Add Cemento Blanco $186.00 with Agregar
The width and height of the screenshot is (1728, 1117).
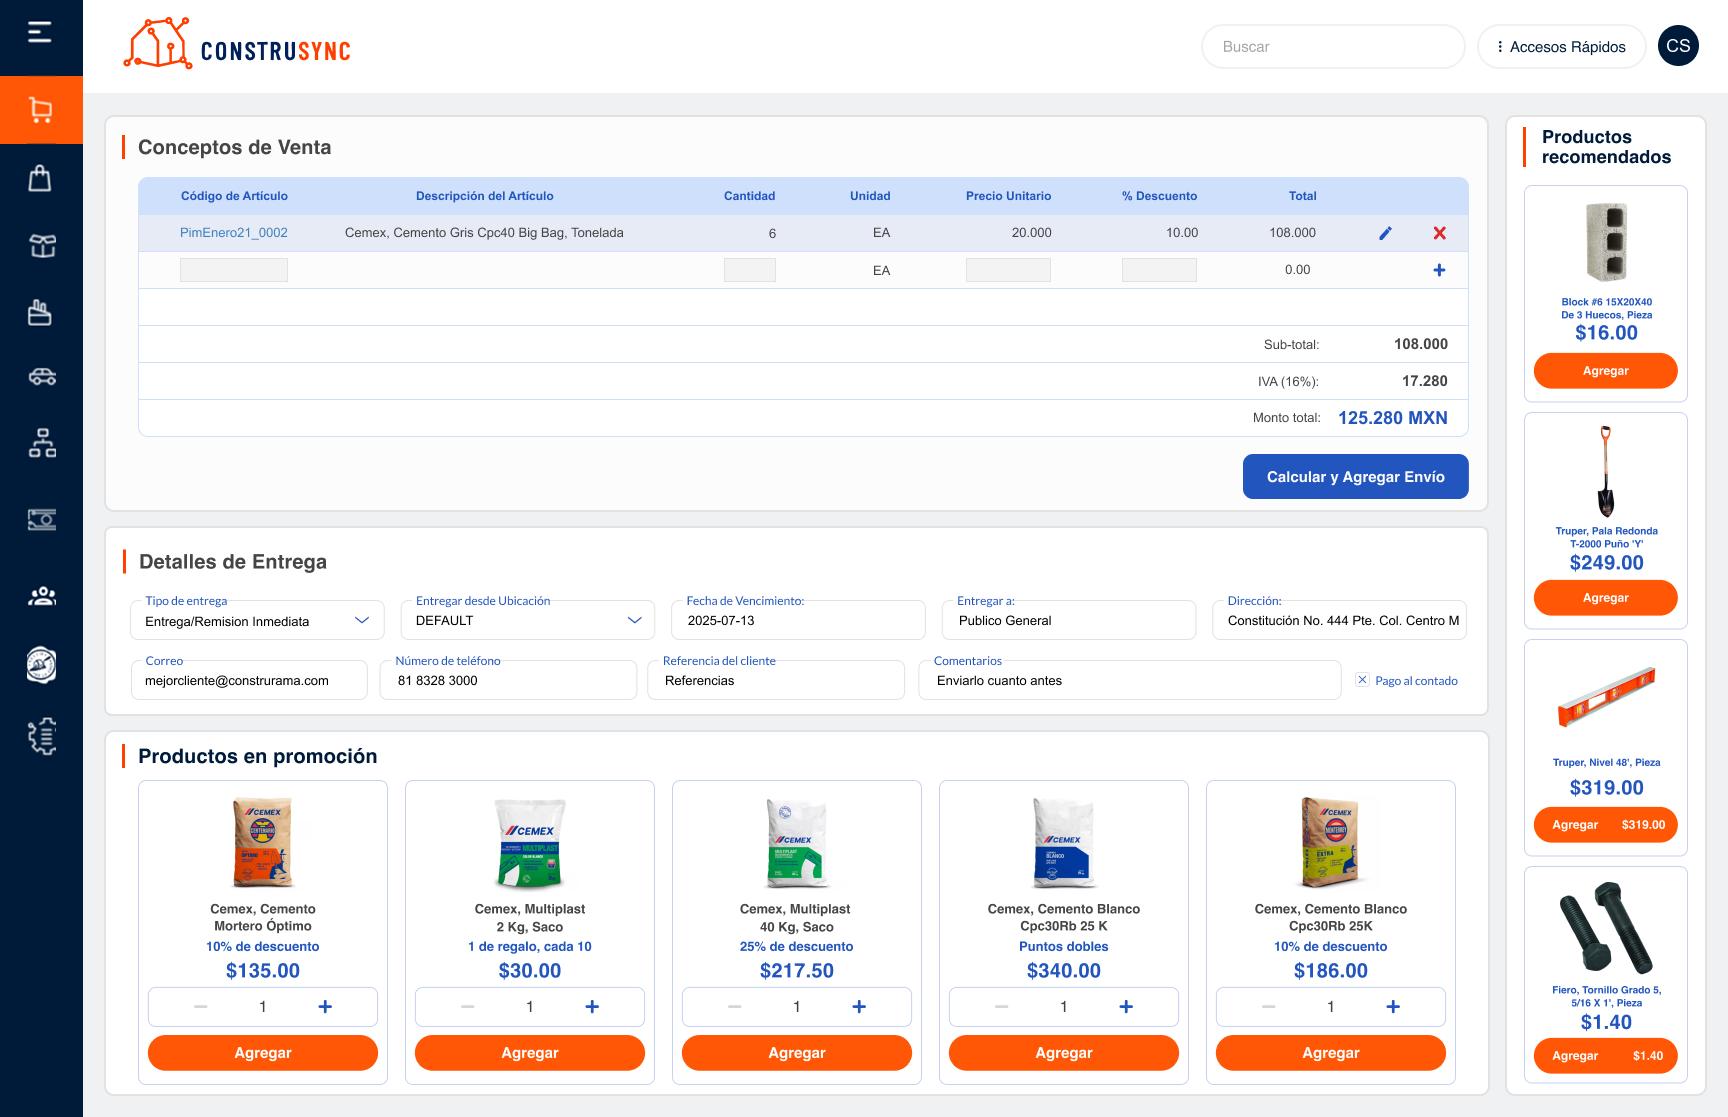[x=1331, y=1053]
